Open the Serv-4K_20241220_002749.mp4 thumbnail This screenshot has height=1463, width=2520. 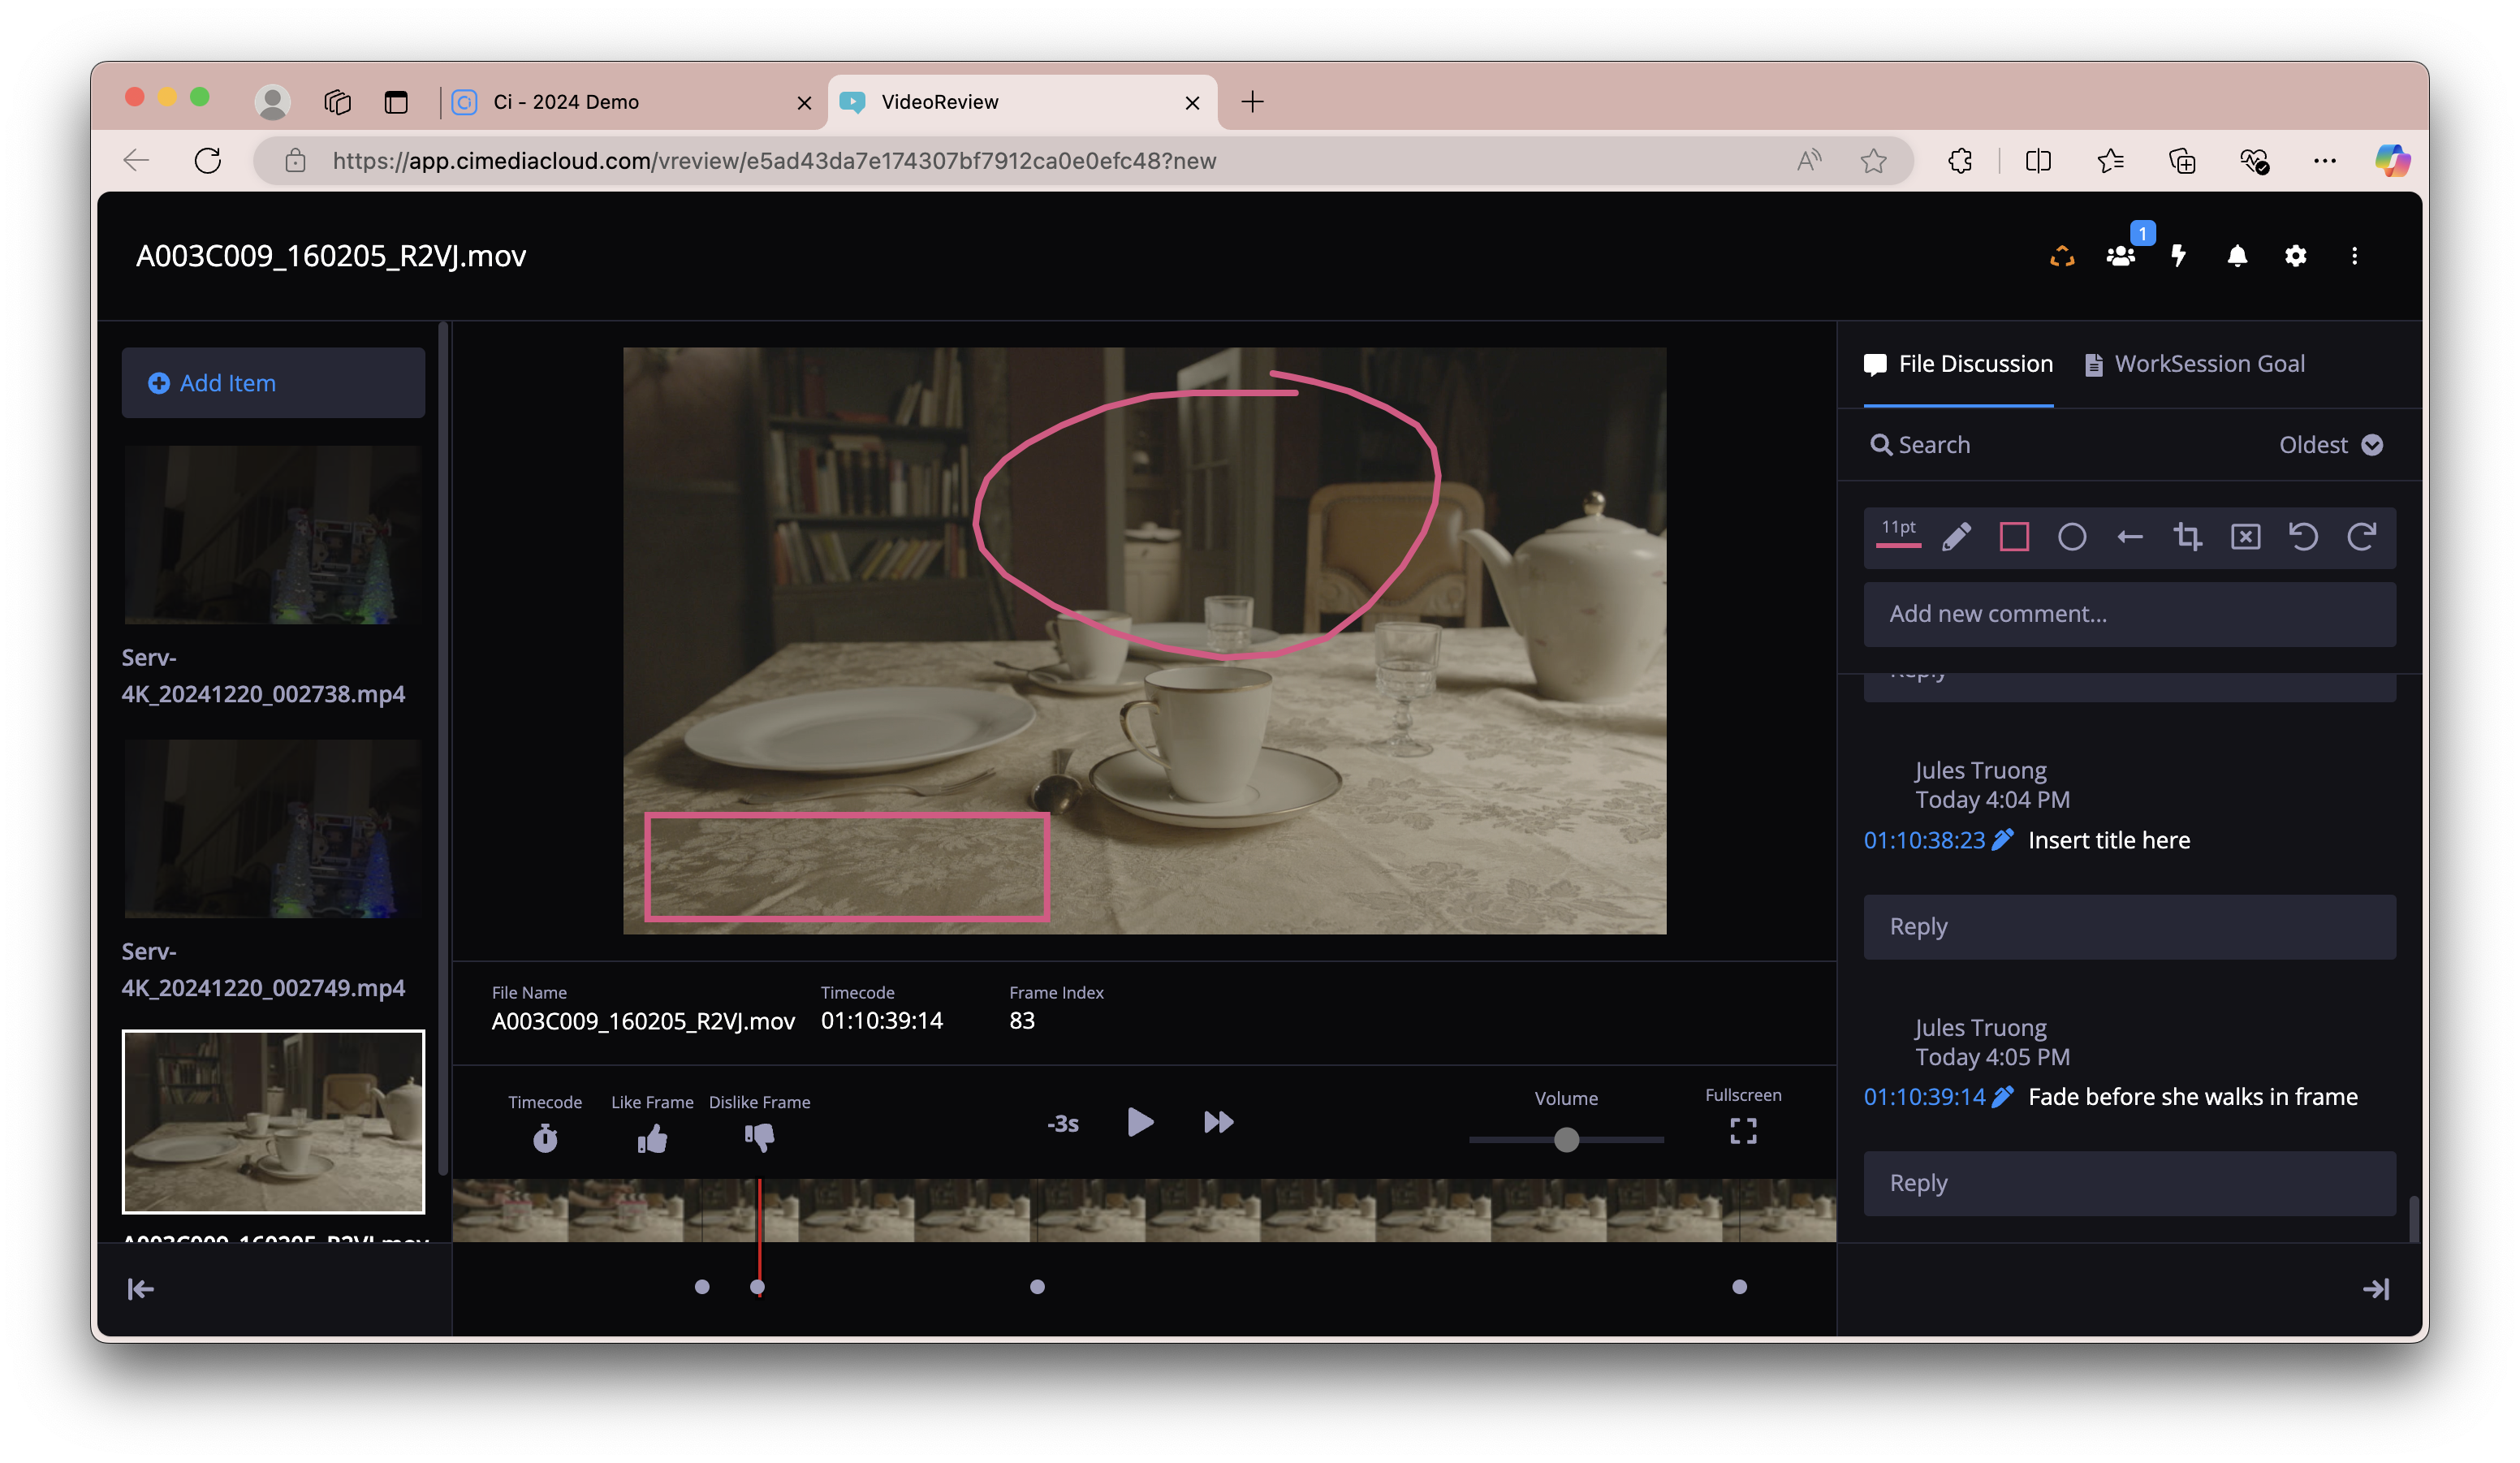(273, 829)
